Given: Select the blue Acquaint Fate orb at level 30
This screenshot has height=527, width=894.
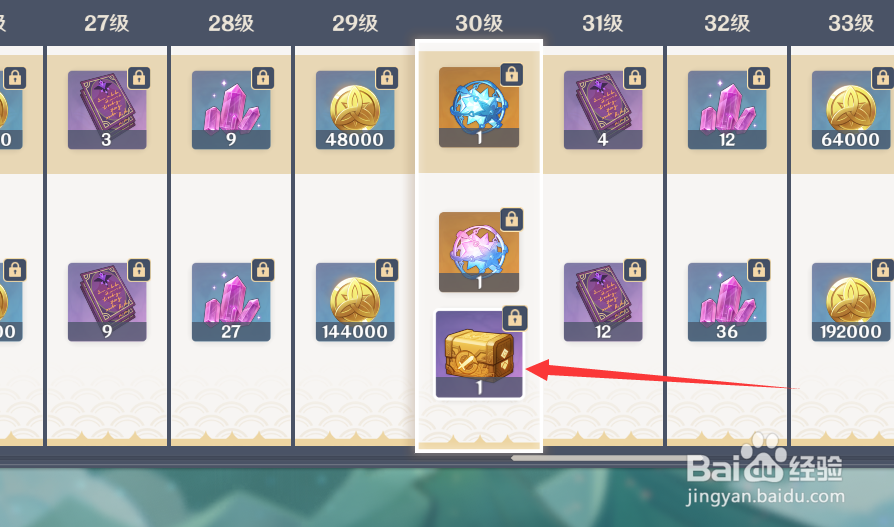Looking at the screenshot, I should 479,107.
